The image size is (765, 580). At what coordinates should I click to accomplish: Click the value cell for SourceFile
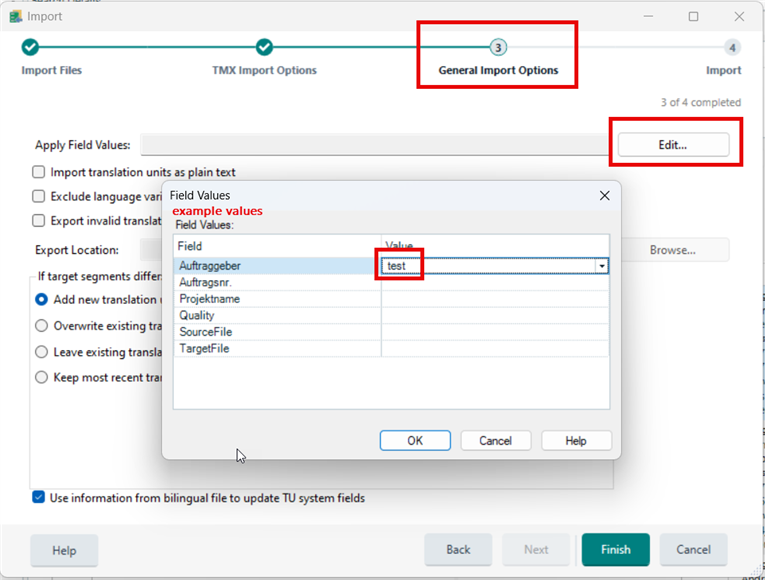(495, 332)
